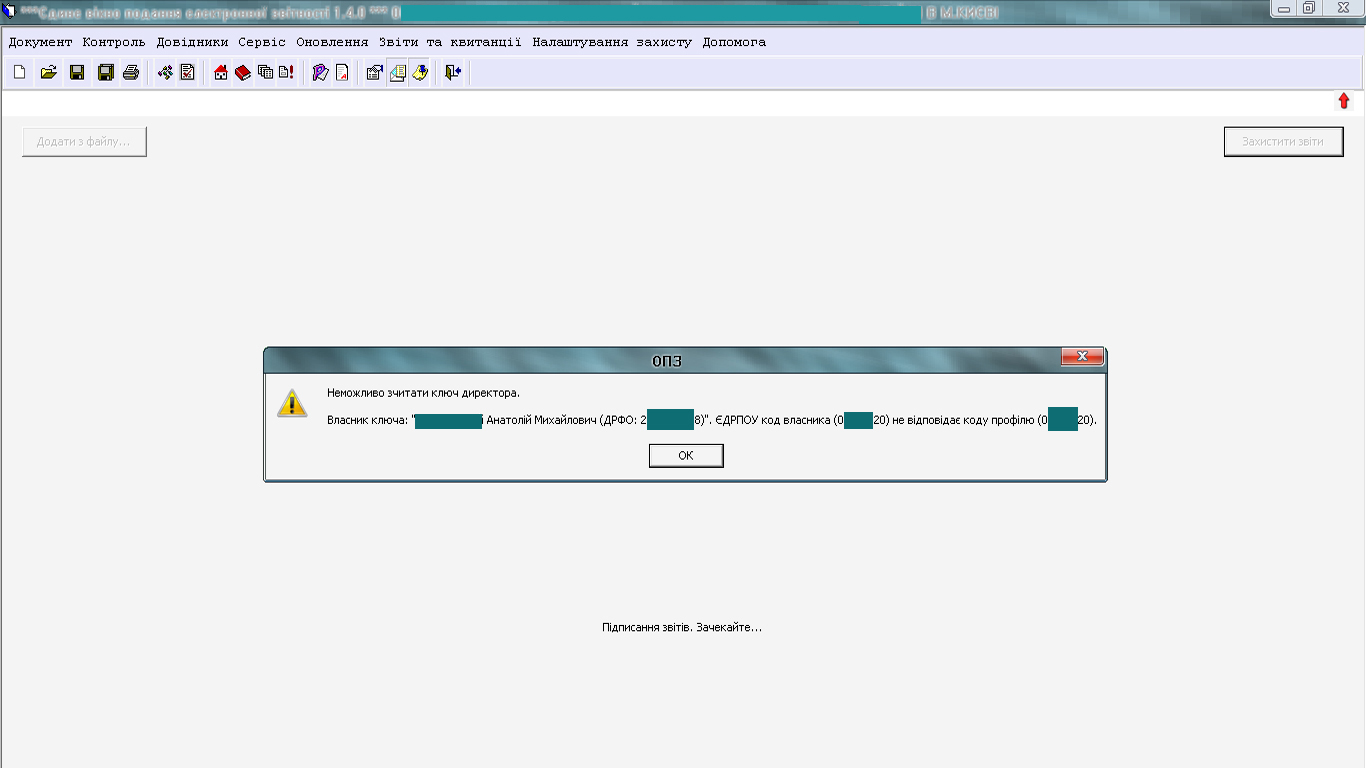Click the exit door icon in the toolbar
The image size is (1366, 768).
pyautogui.click(x=453, y=72)
